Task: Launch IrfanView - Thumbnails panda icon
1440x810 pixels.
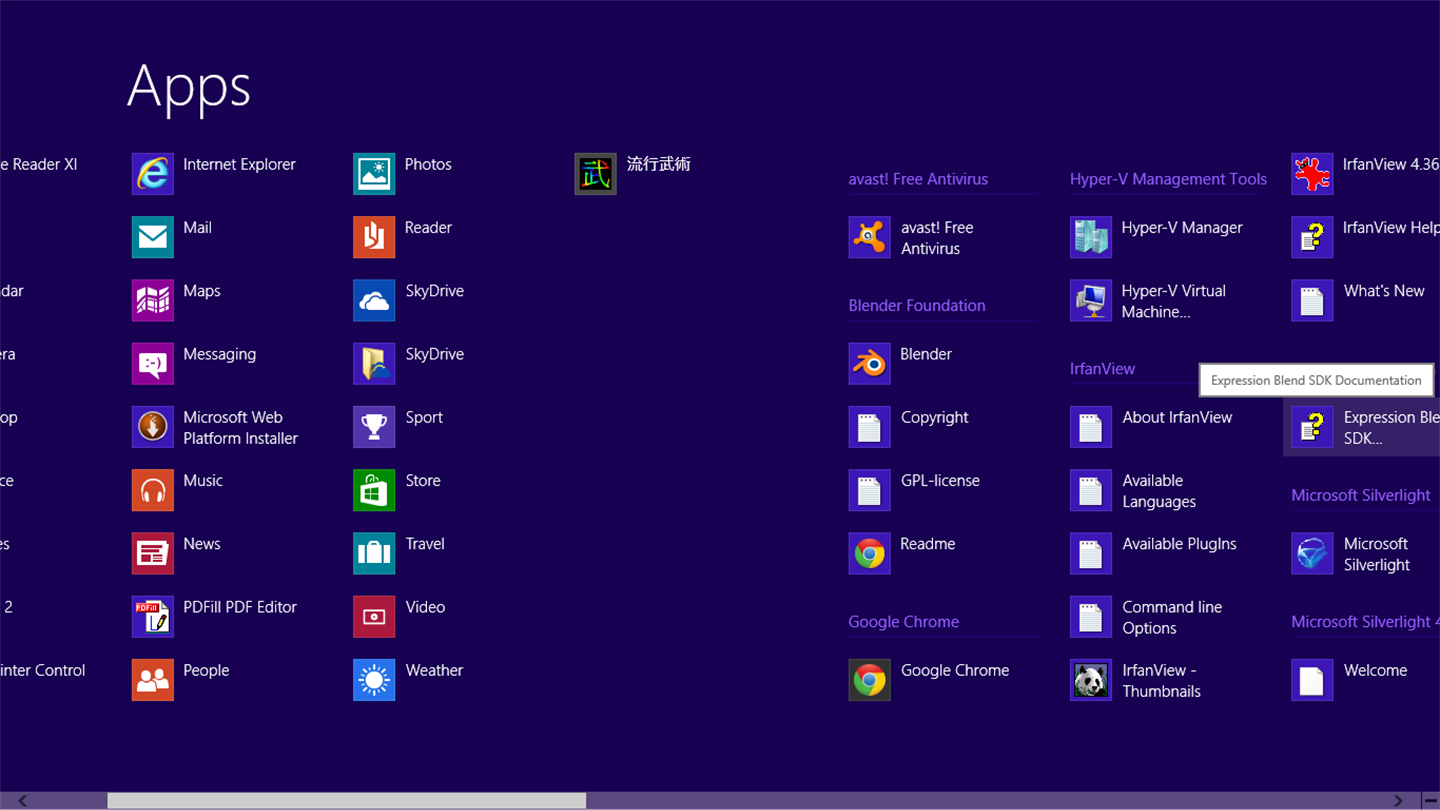Action: (1090, 680)
